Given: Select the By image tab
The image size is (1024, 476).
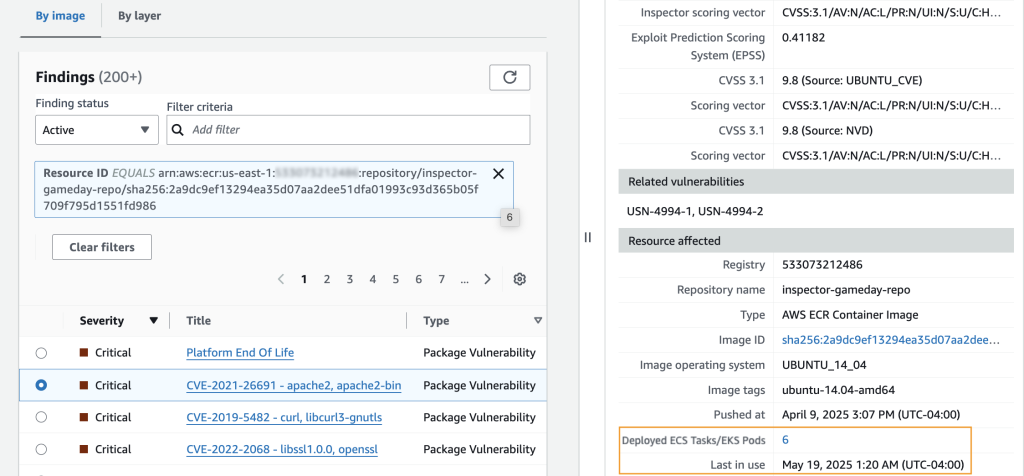Looking at the screenshot, I should click(60, 16).
